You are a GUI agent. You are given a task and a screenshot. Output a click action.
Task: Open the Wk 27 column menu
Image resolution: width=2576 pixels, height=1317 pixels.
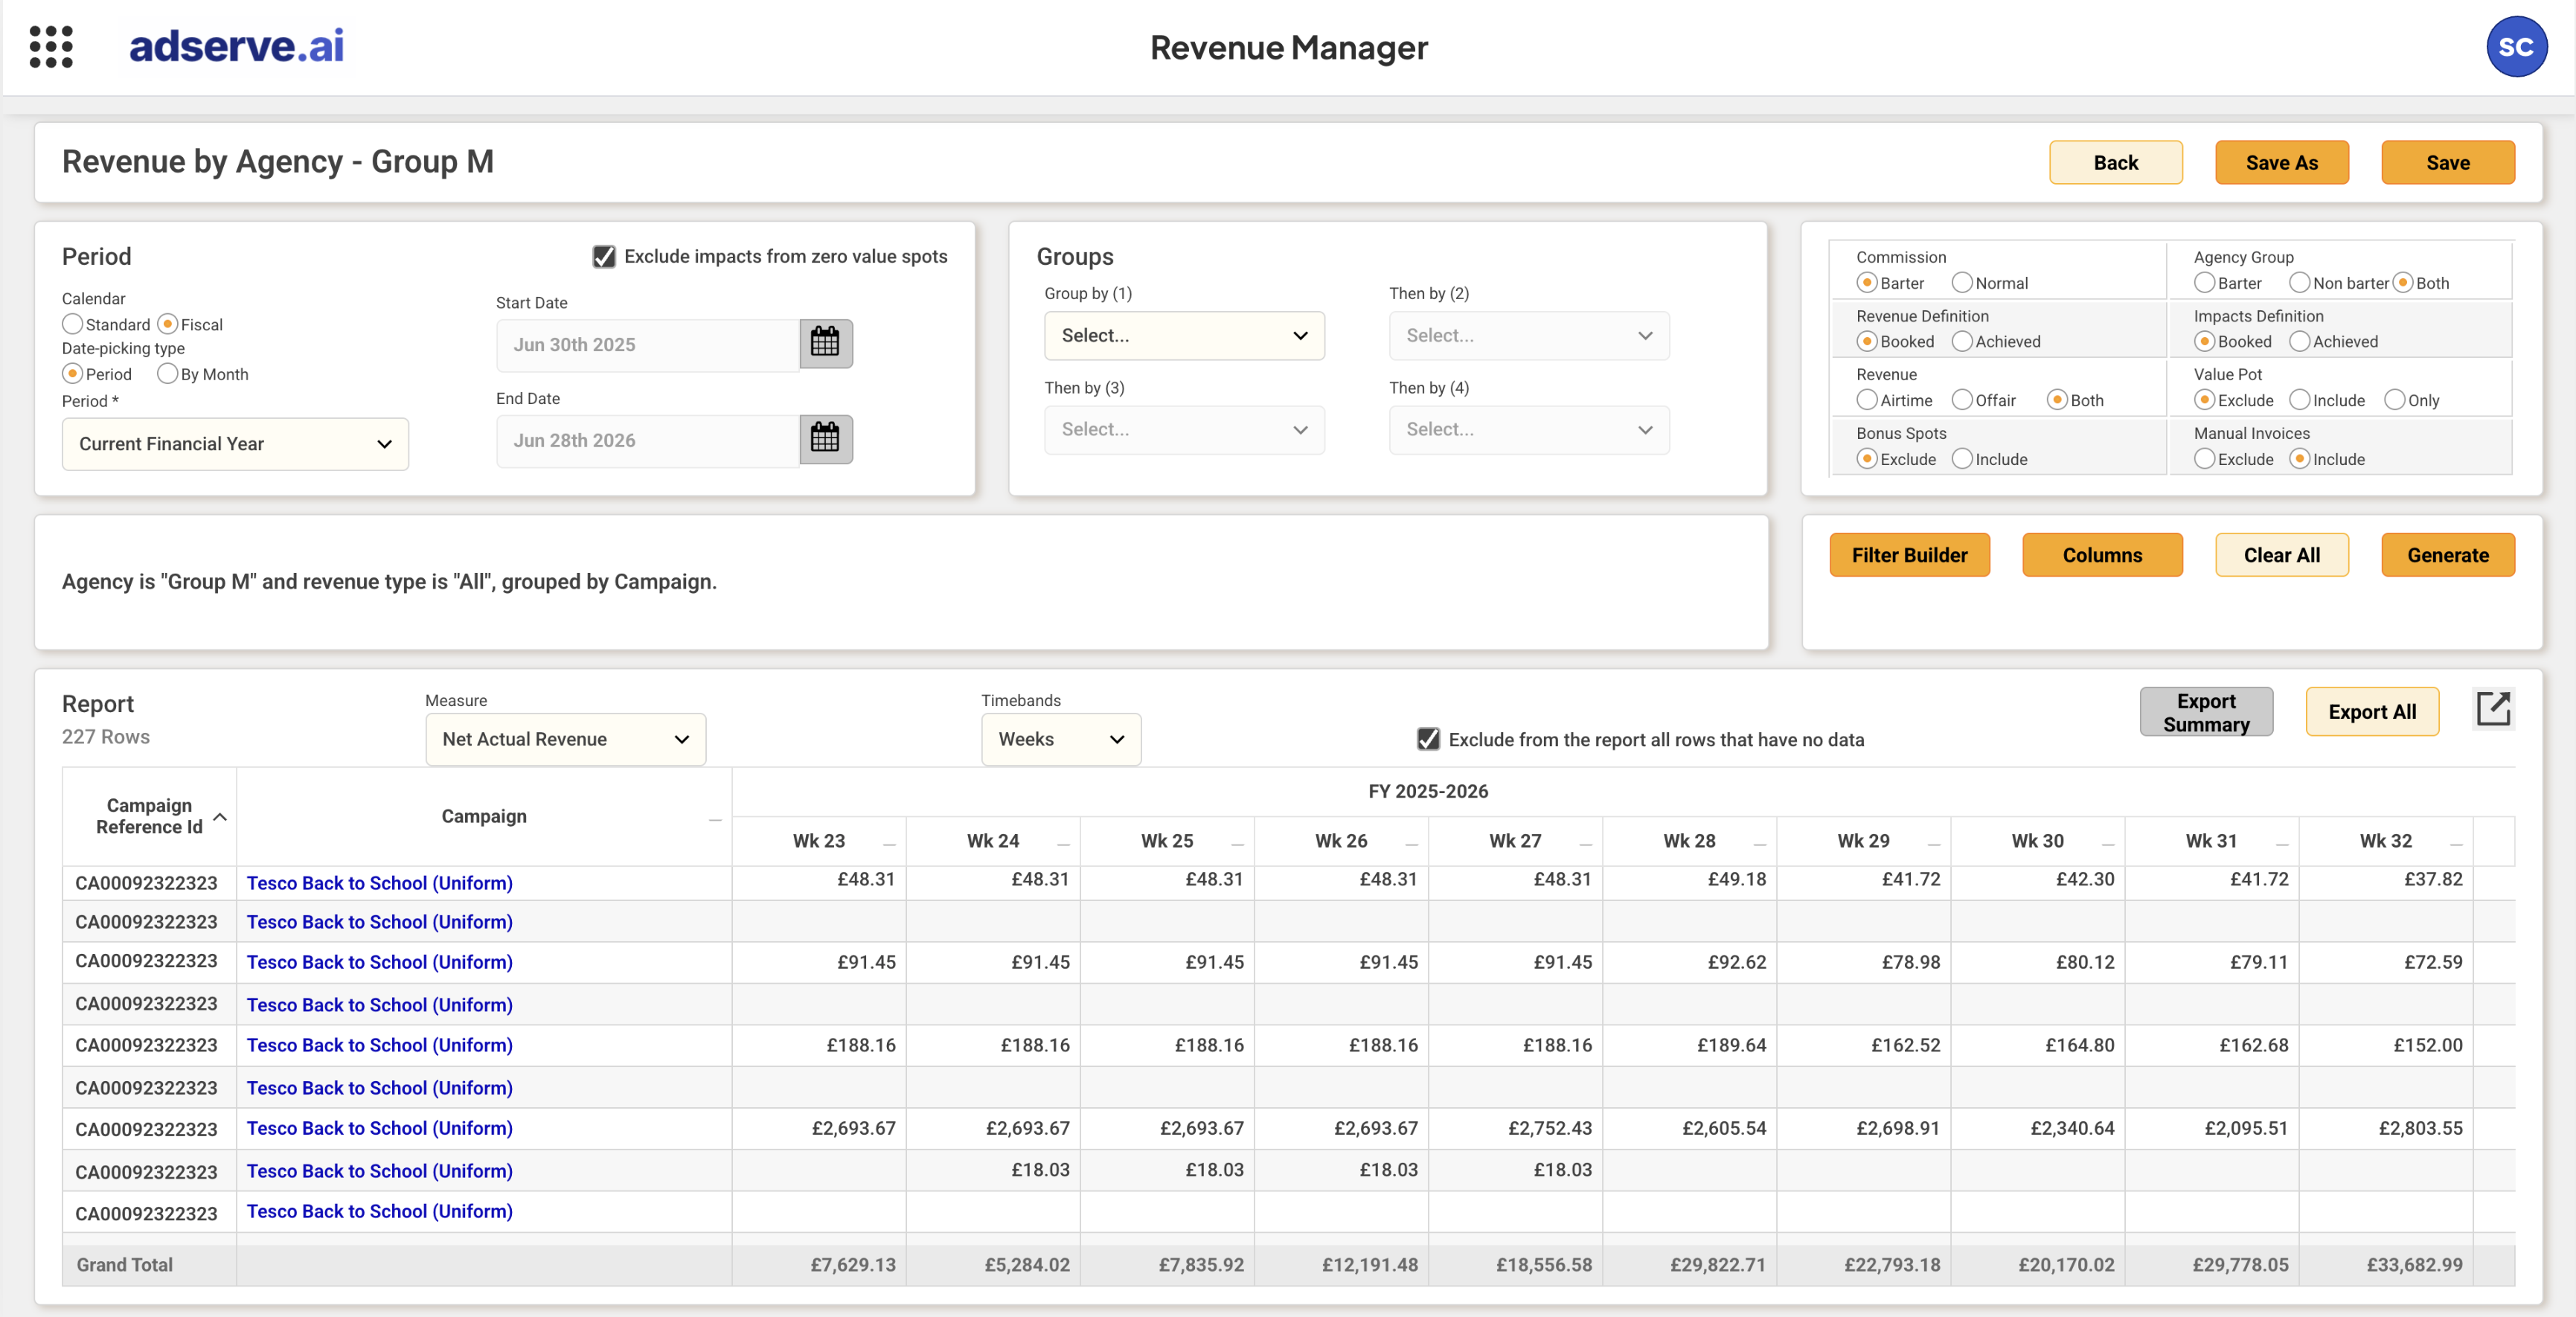tap(1585, 844)
